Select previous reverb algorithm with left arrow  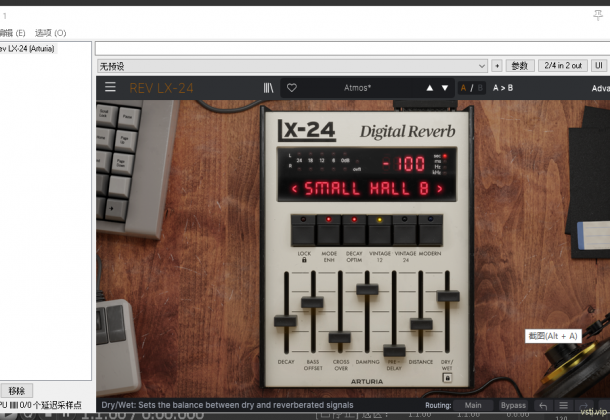pyautogui.click(x=295, y=188)
